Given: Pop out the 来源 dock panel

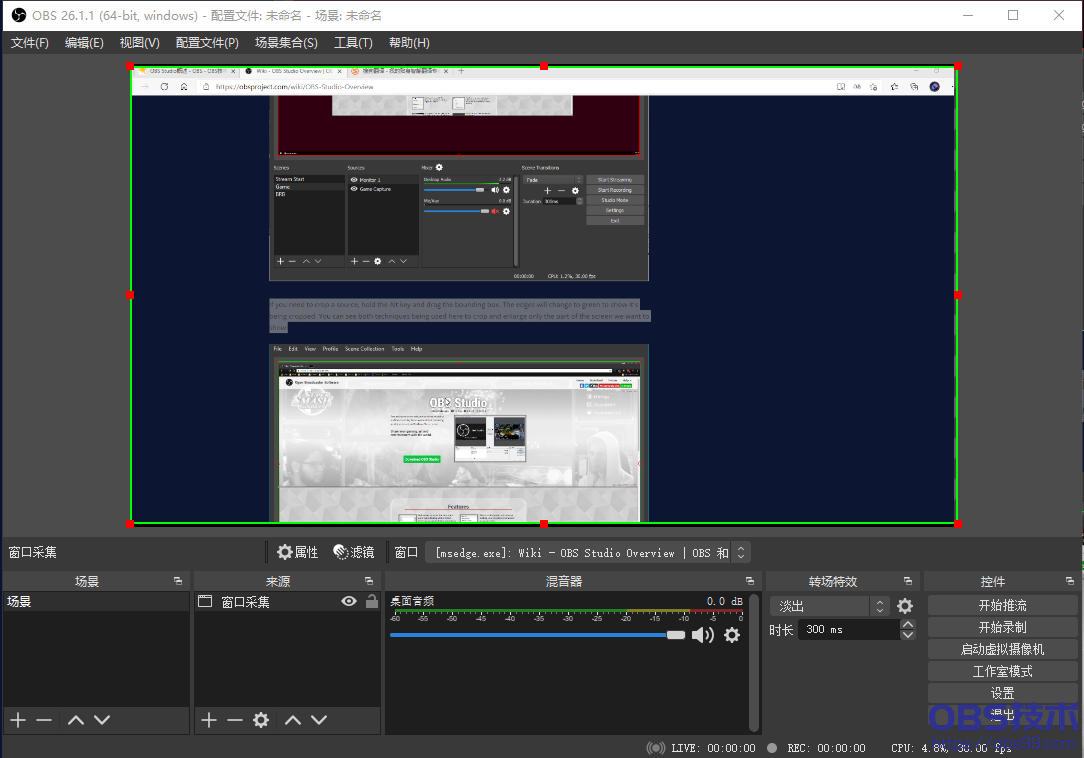Looking at the screenshot, I should pyautogui.click(x=368, y=581).
